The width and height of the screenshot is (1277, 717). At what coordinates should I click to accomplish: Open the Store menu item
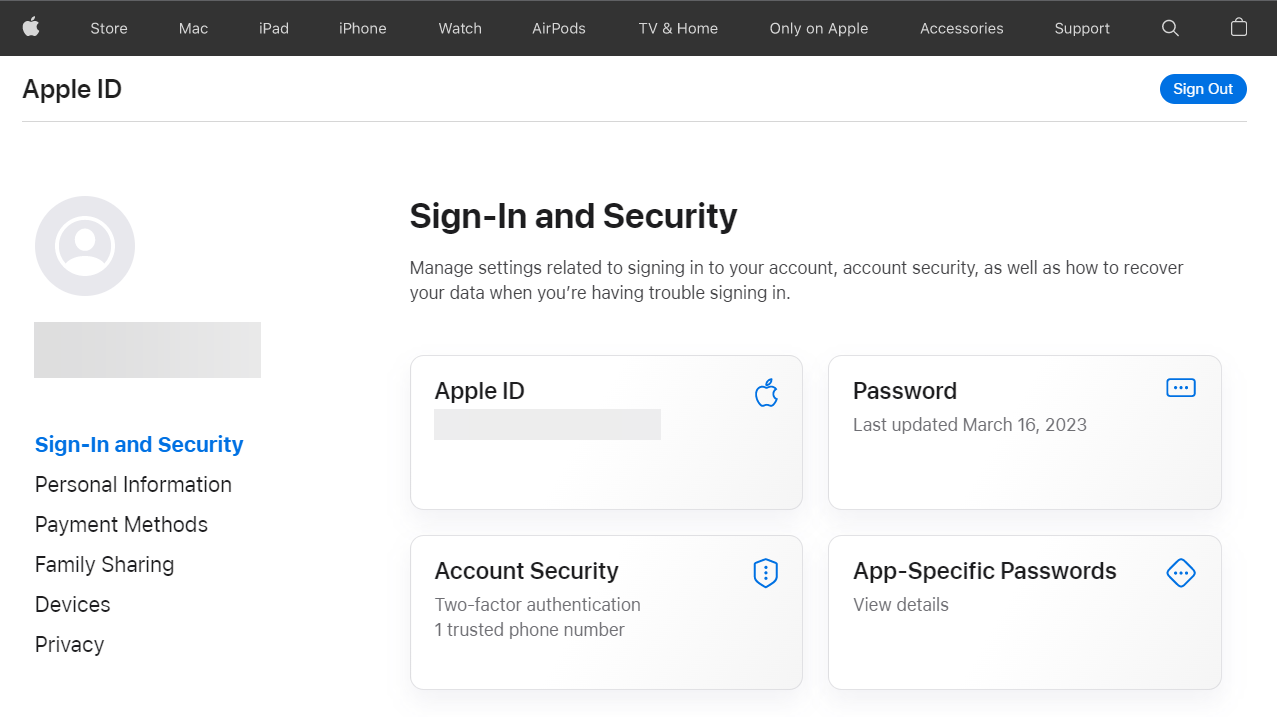tap(109, 28)
